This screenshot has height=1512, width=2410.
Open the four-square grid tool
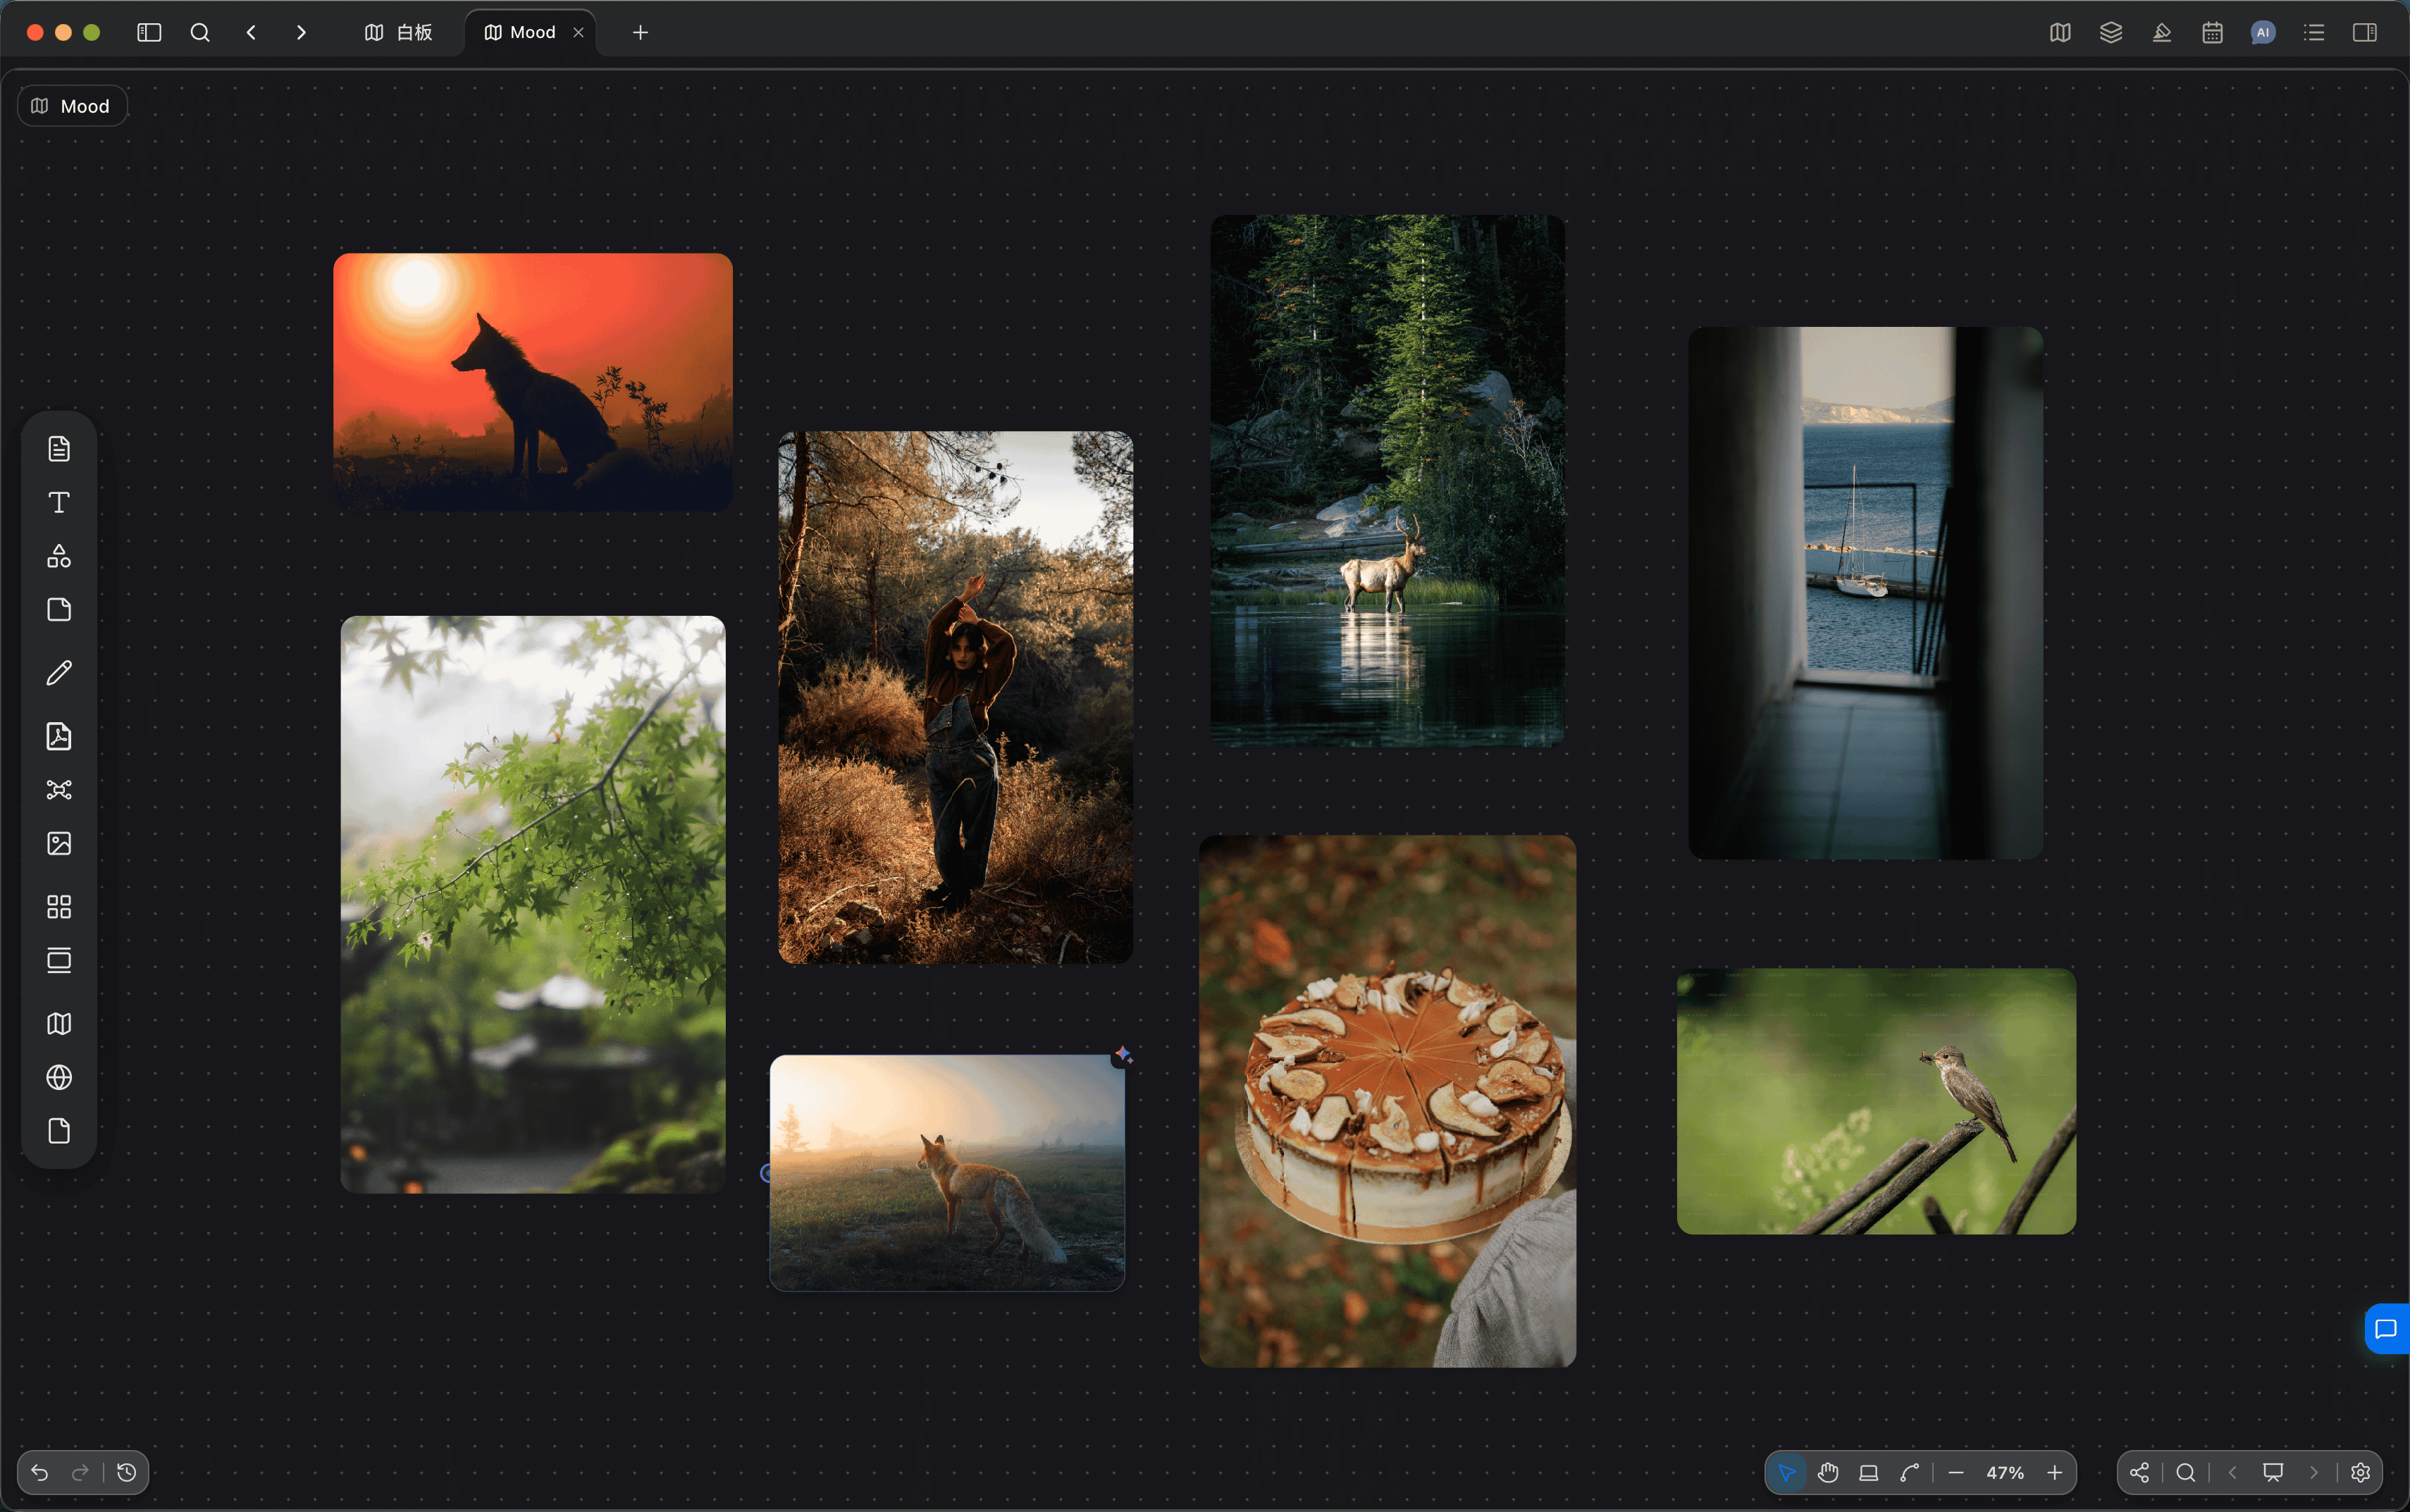pos(59,907)
